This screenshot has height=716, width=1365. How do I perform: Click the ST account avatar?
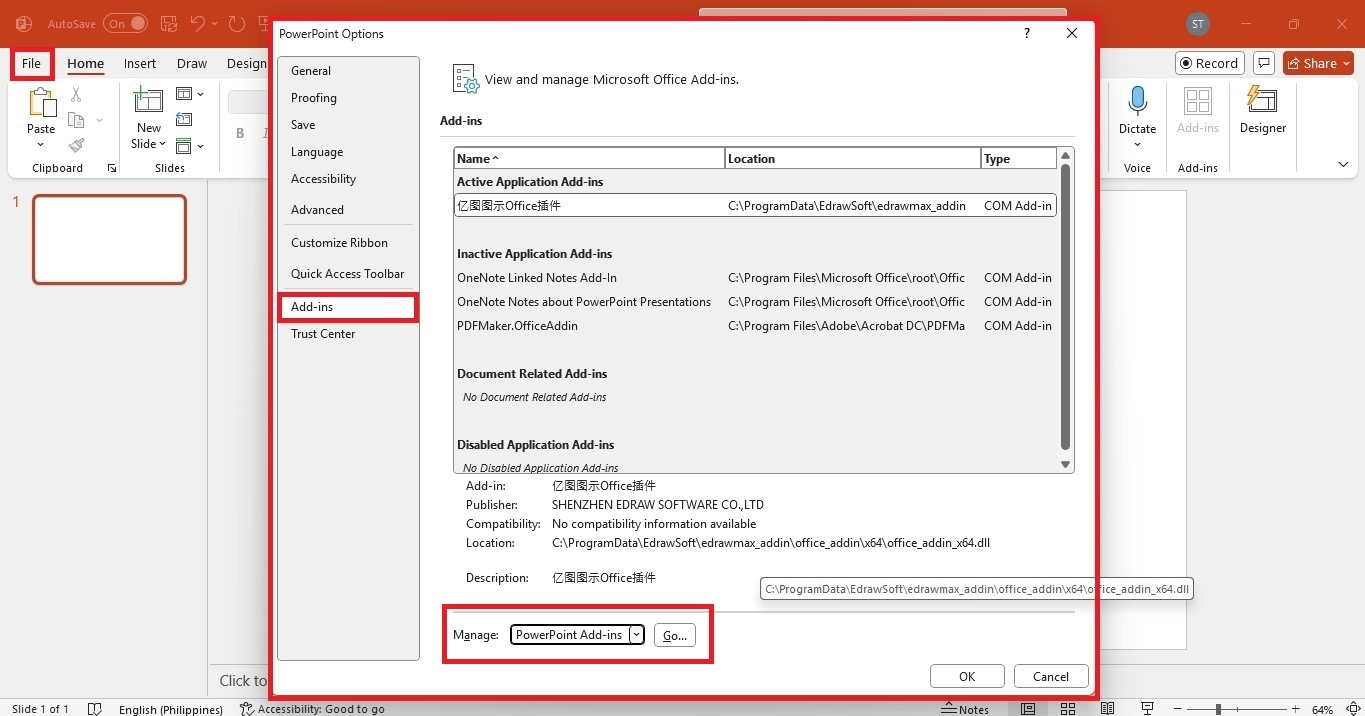pyautogui.click(x=1198, y=23)
